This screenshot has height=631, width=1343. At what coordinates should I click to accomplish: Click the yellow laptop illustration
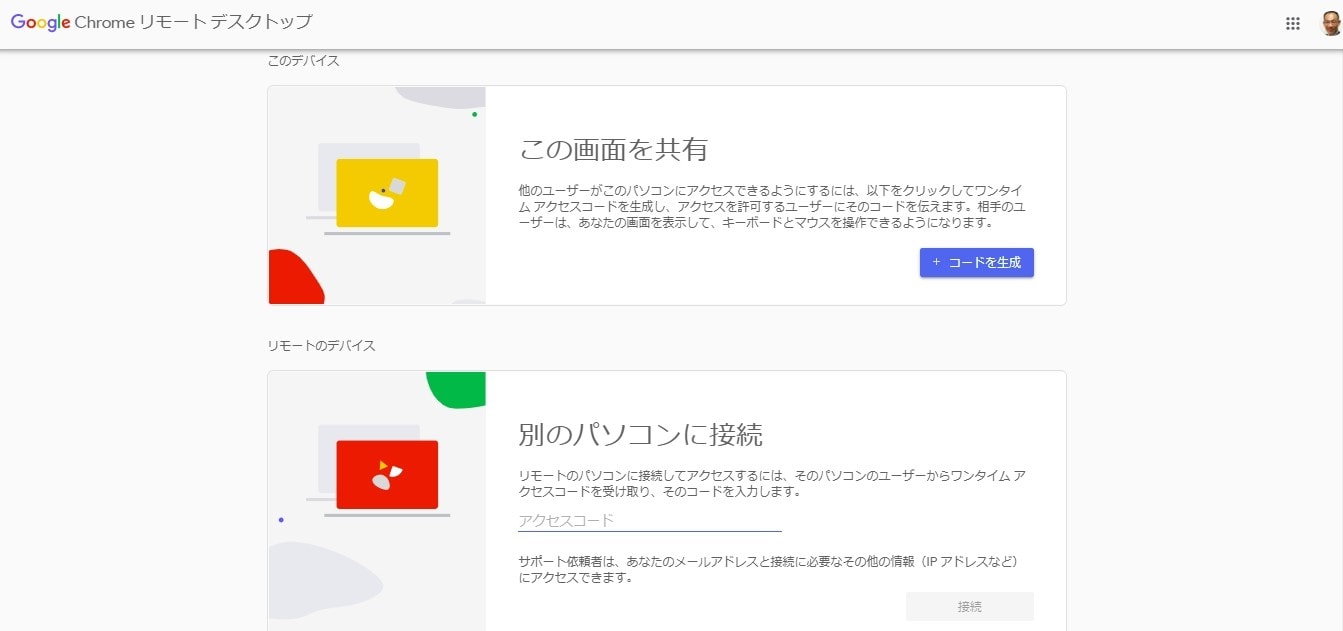pyautogui.click(x=378, y=189)
